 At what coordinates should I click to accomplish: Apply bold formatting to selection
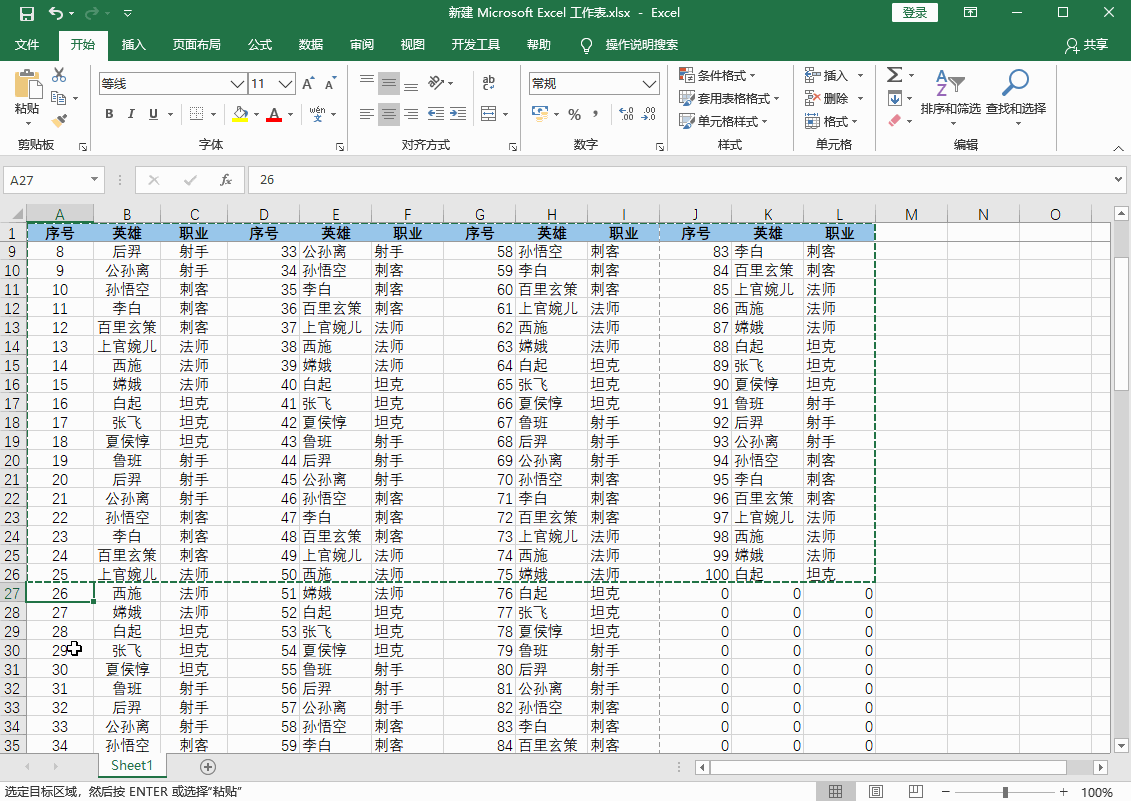tap(109, 114)
